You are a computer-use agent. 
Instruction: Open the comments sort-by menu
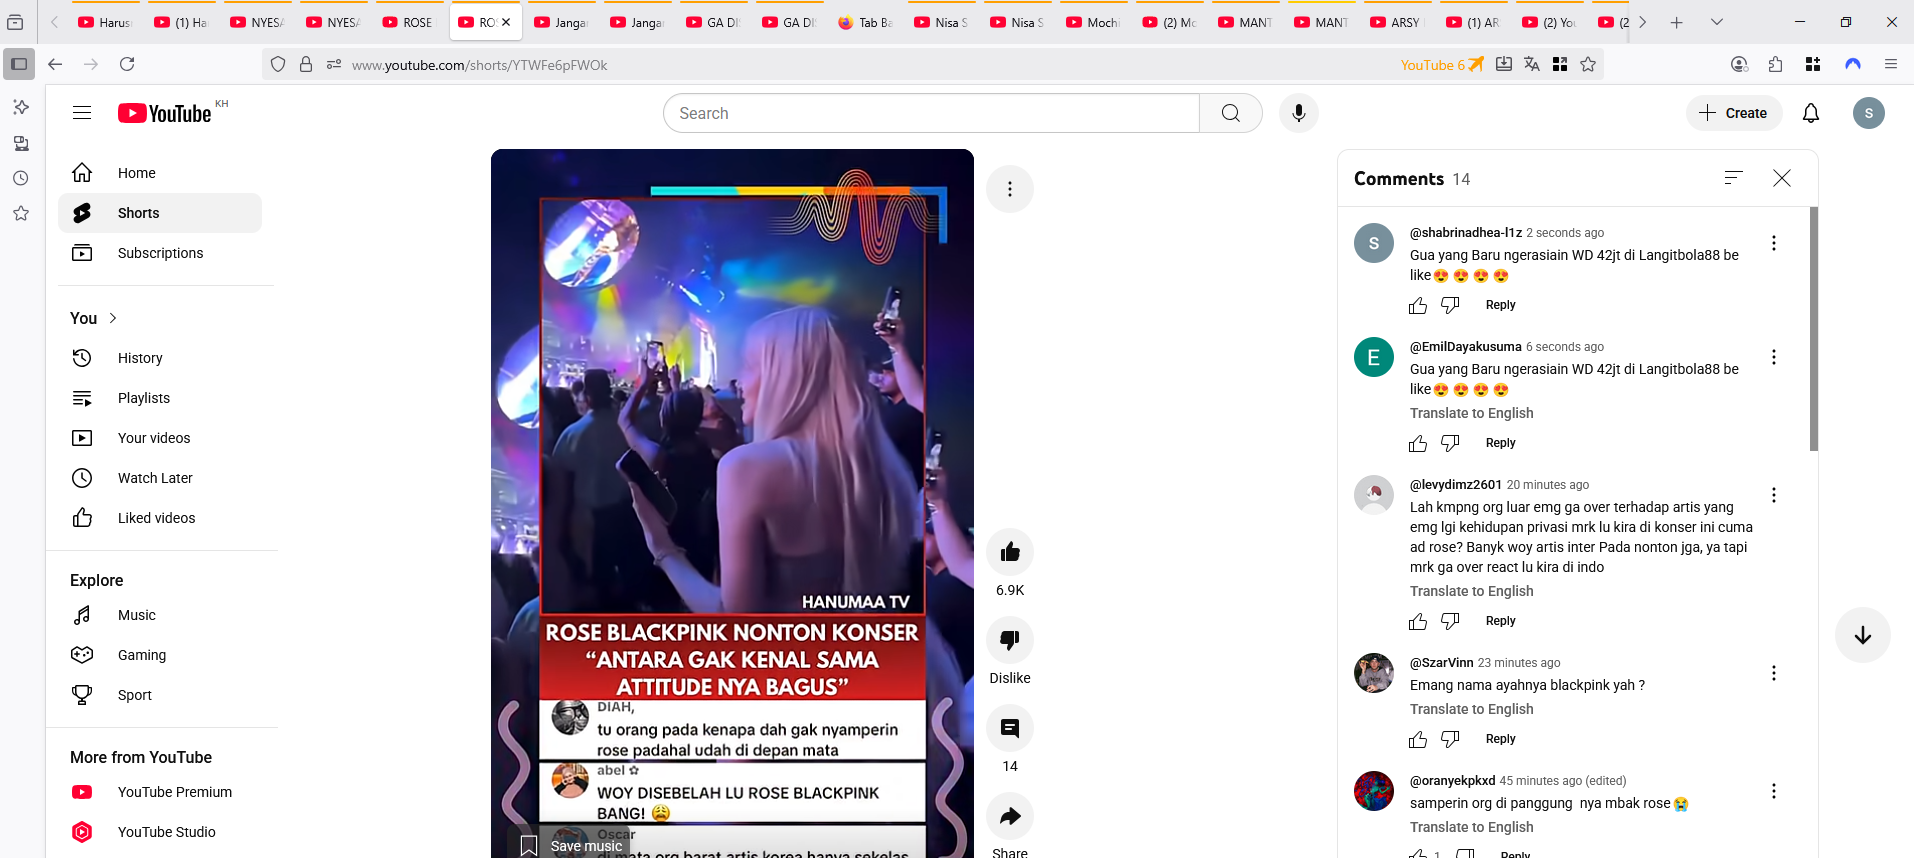(x=1733, y=178)
